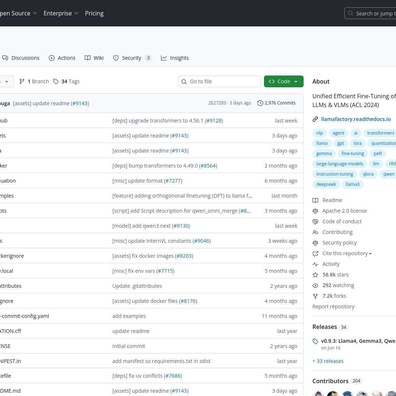Viewport: 396px width, 396px height.
Task: Expand Cite this repository dropdown
Action: tap(347, 253)
